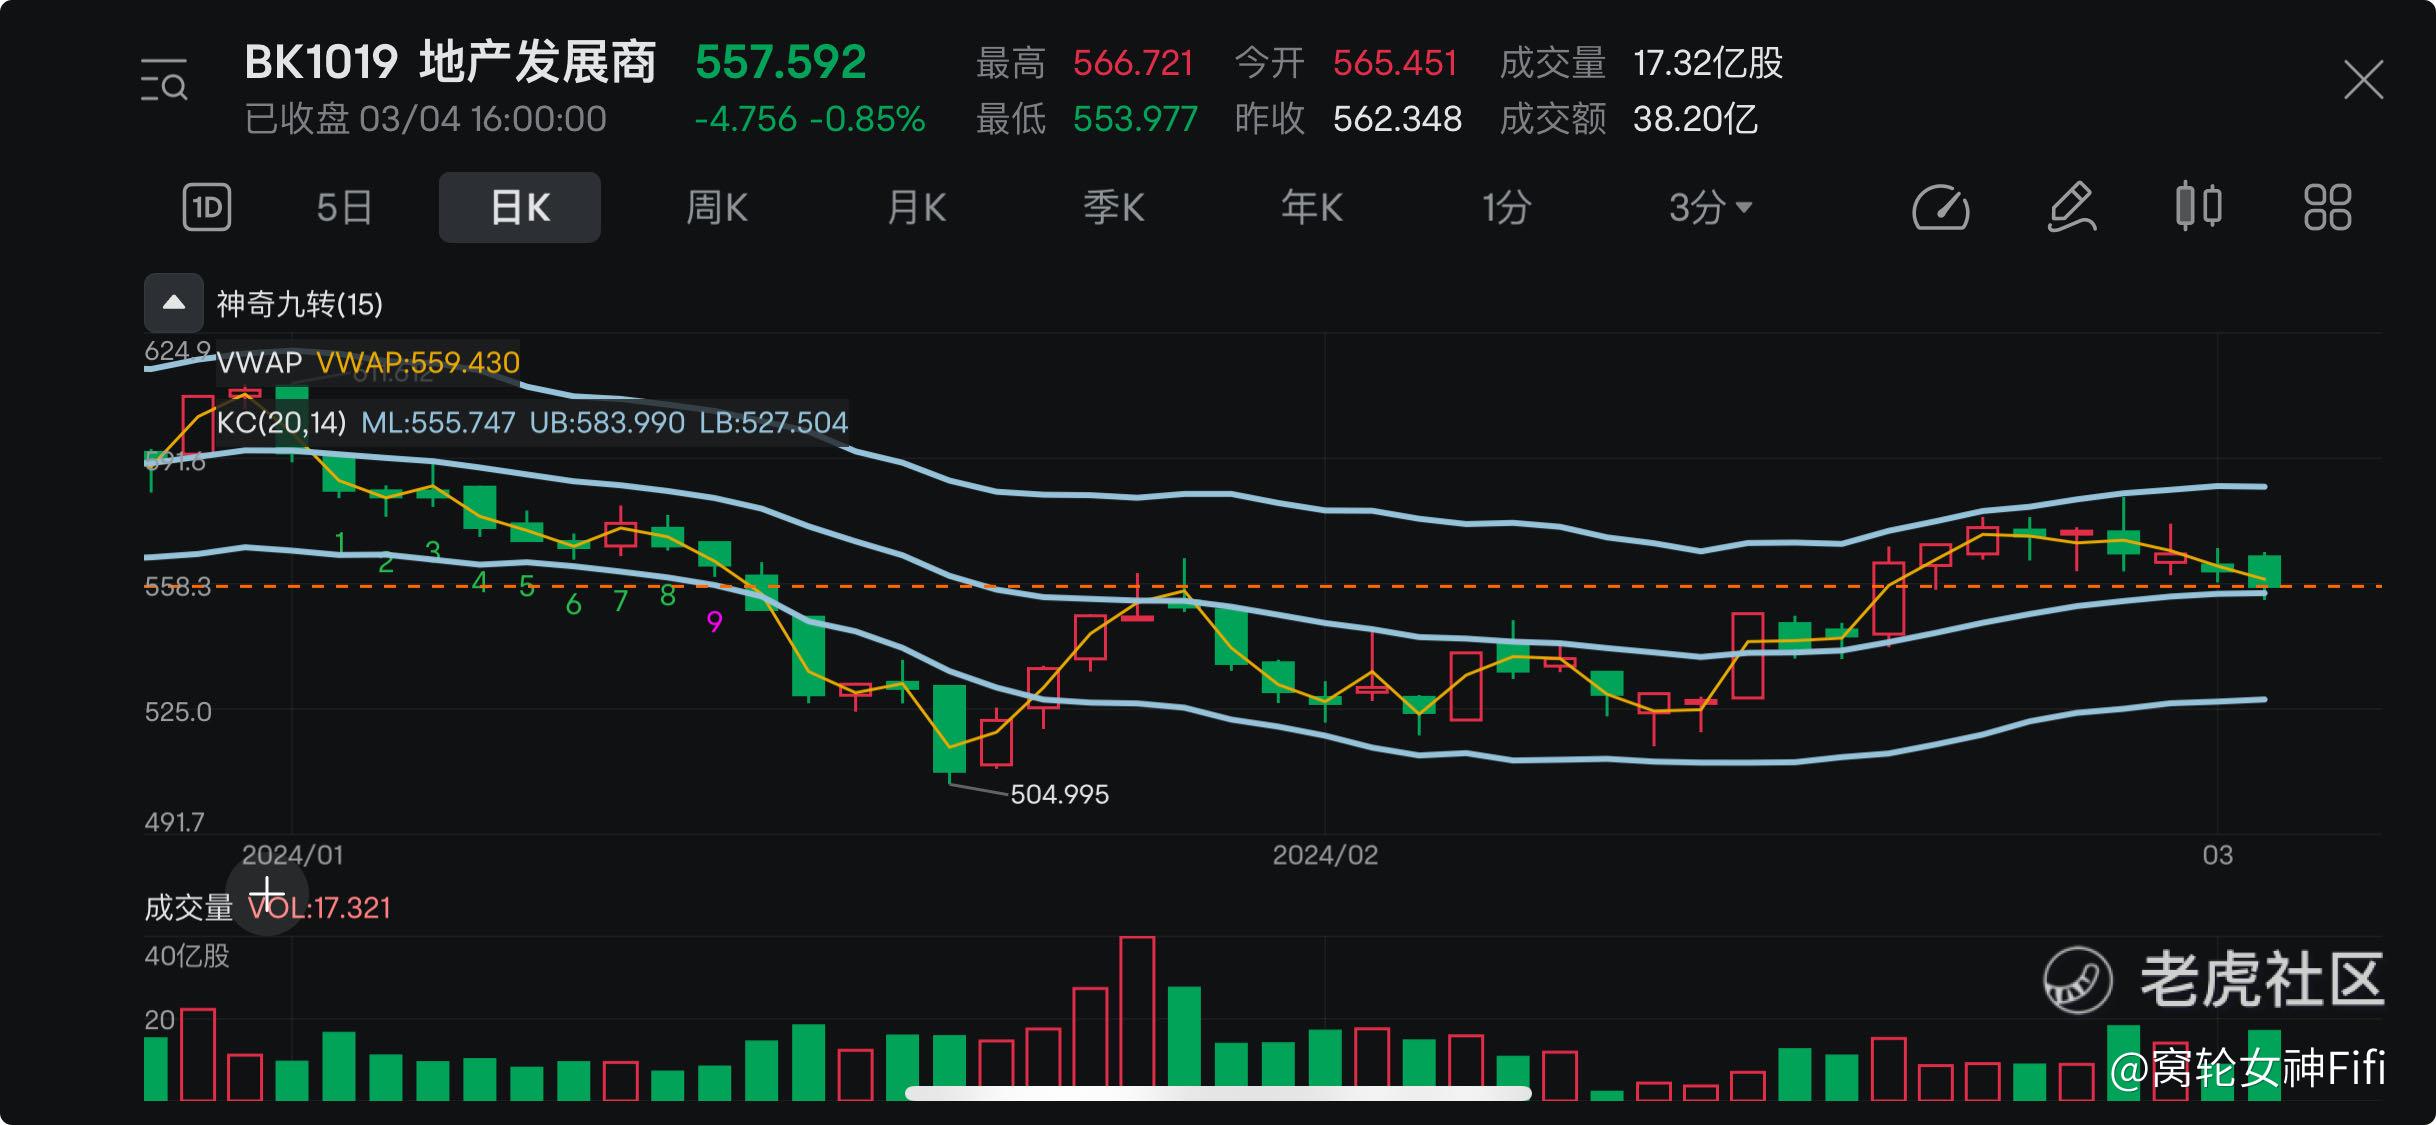Image resolution: width=2436 pixels, height=1125 pixels.
Task: Click the crosshair plus cursor button
Action: click(267, 893)
